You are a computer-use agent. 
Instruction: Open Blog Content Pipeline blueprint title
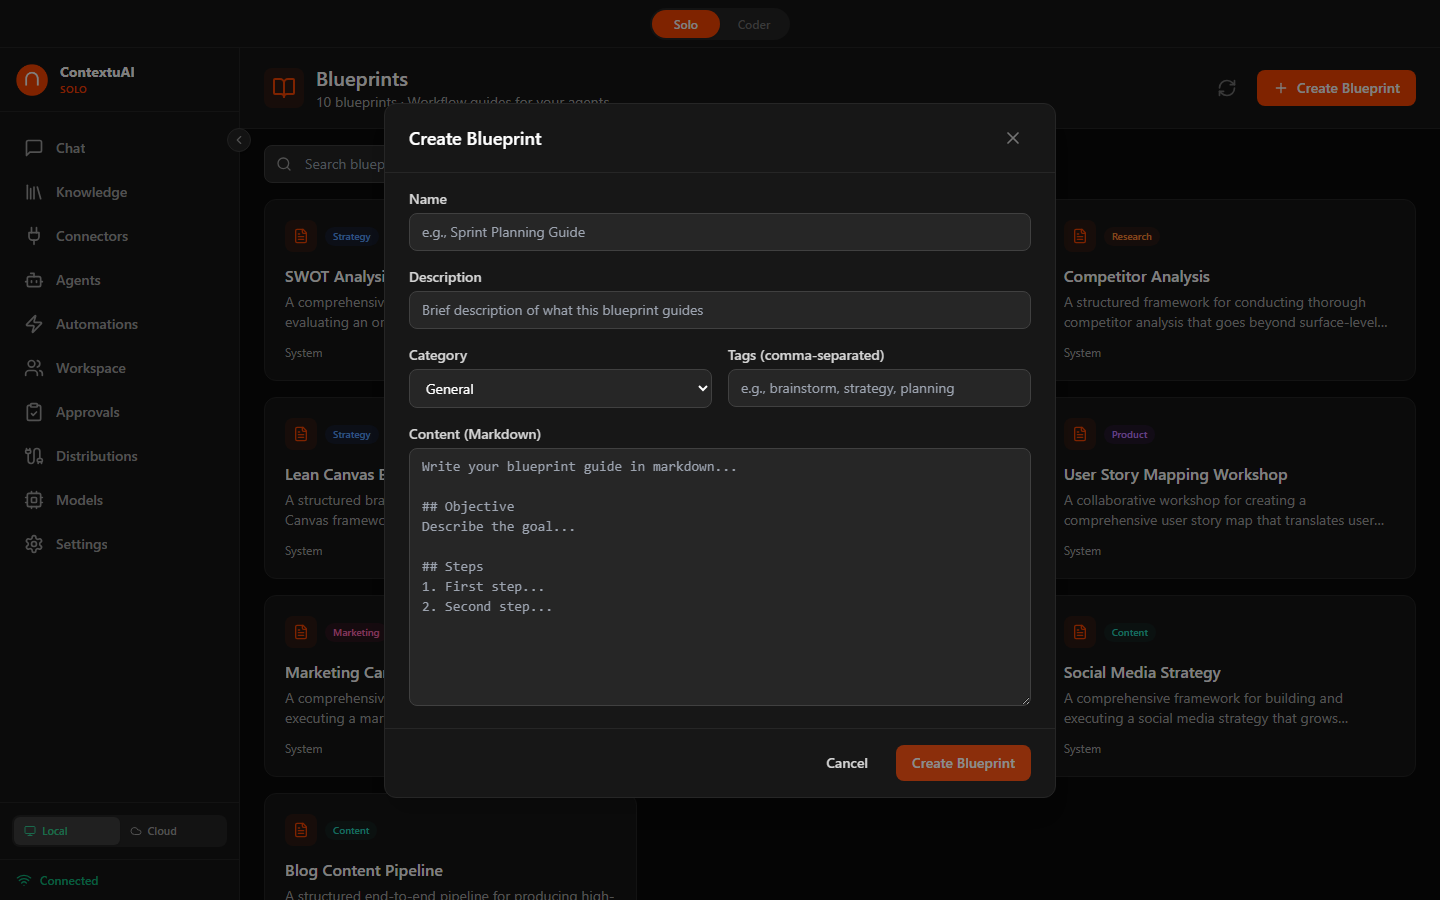click(x=364, y=871)
